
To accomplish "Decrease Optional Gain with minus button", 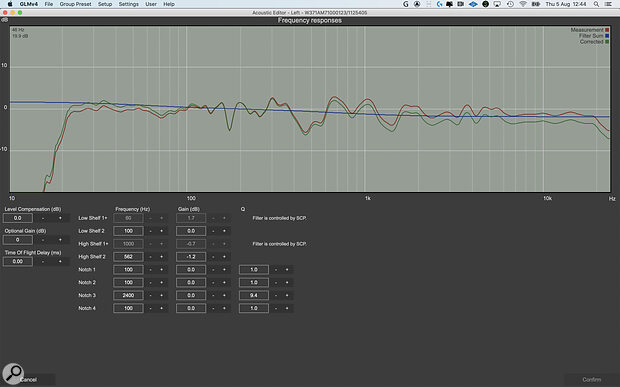I will pyautogui.click(x=43, y=240).
